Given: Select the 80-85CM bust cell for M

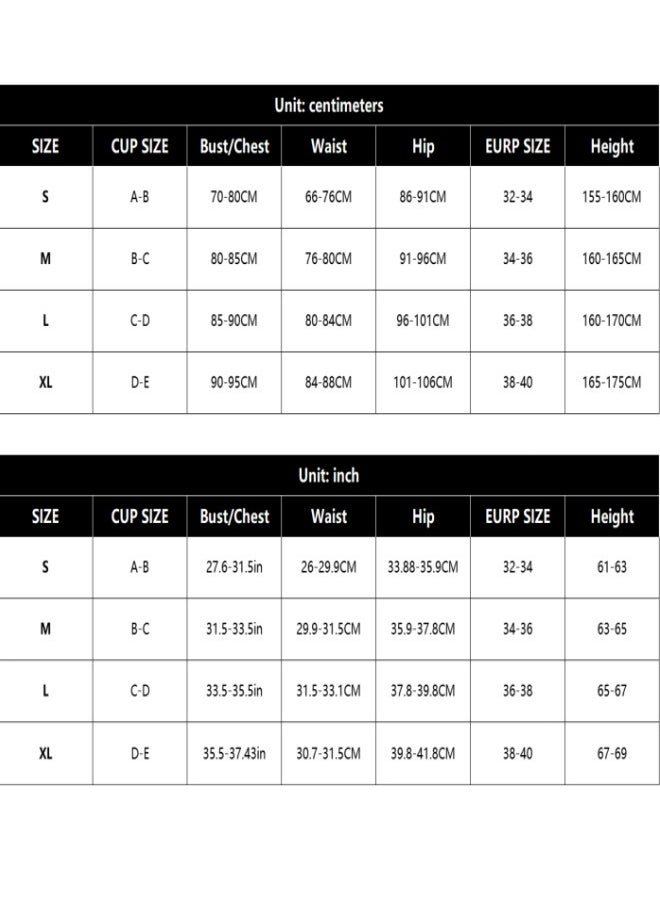Looking at the screenshot, I should click(234, 259).
